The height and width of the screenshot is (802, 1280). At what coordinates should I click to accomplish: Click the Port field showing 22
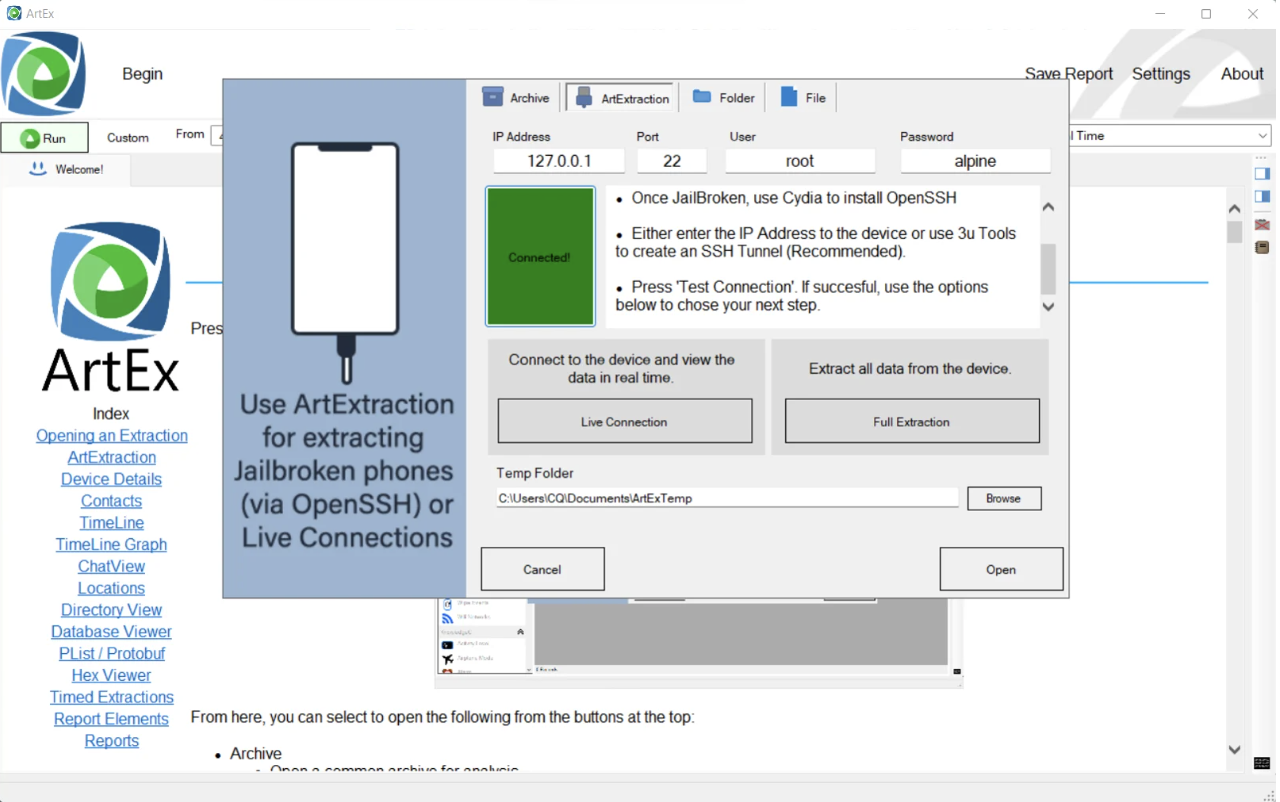(x=672, y=161)
